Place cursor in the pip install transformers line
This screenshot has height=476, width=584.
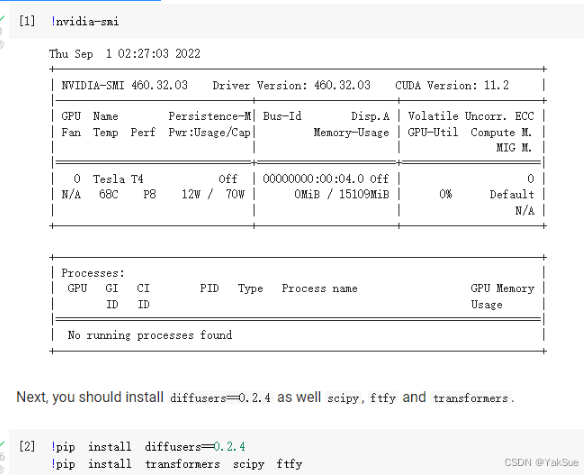177,464
